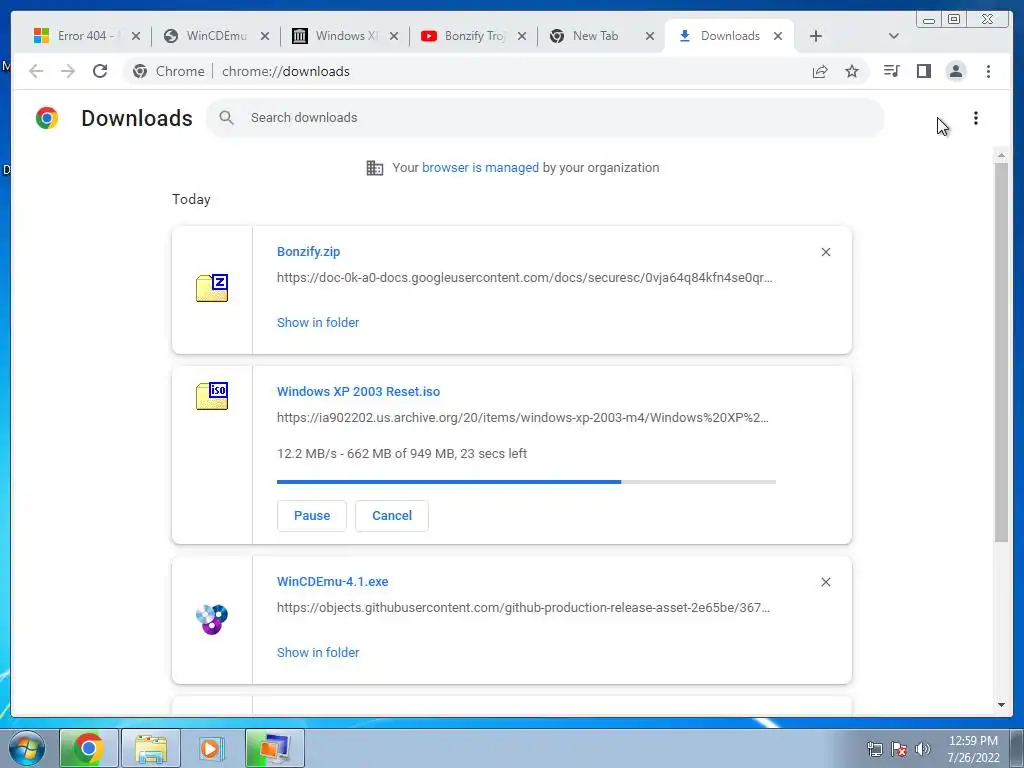Click the page vertical scrollbar thumb
This screenshot has height=768, width=1024.
(x=1001, y=353)
